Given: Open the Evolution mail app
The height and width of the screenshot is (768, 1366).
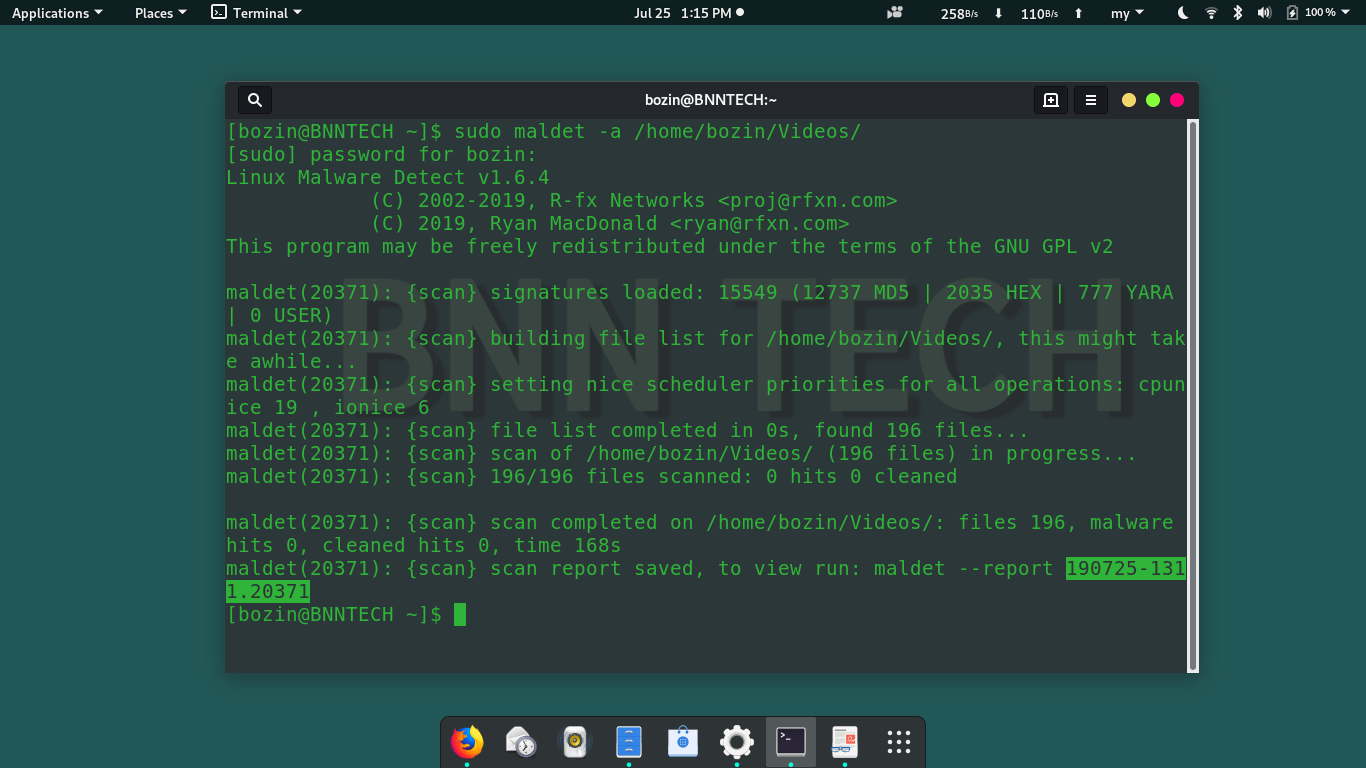Looking at the screenshot, I should click(521, 742).
